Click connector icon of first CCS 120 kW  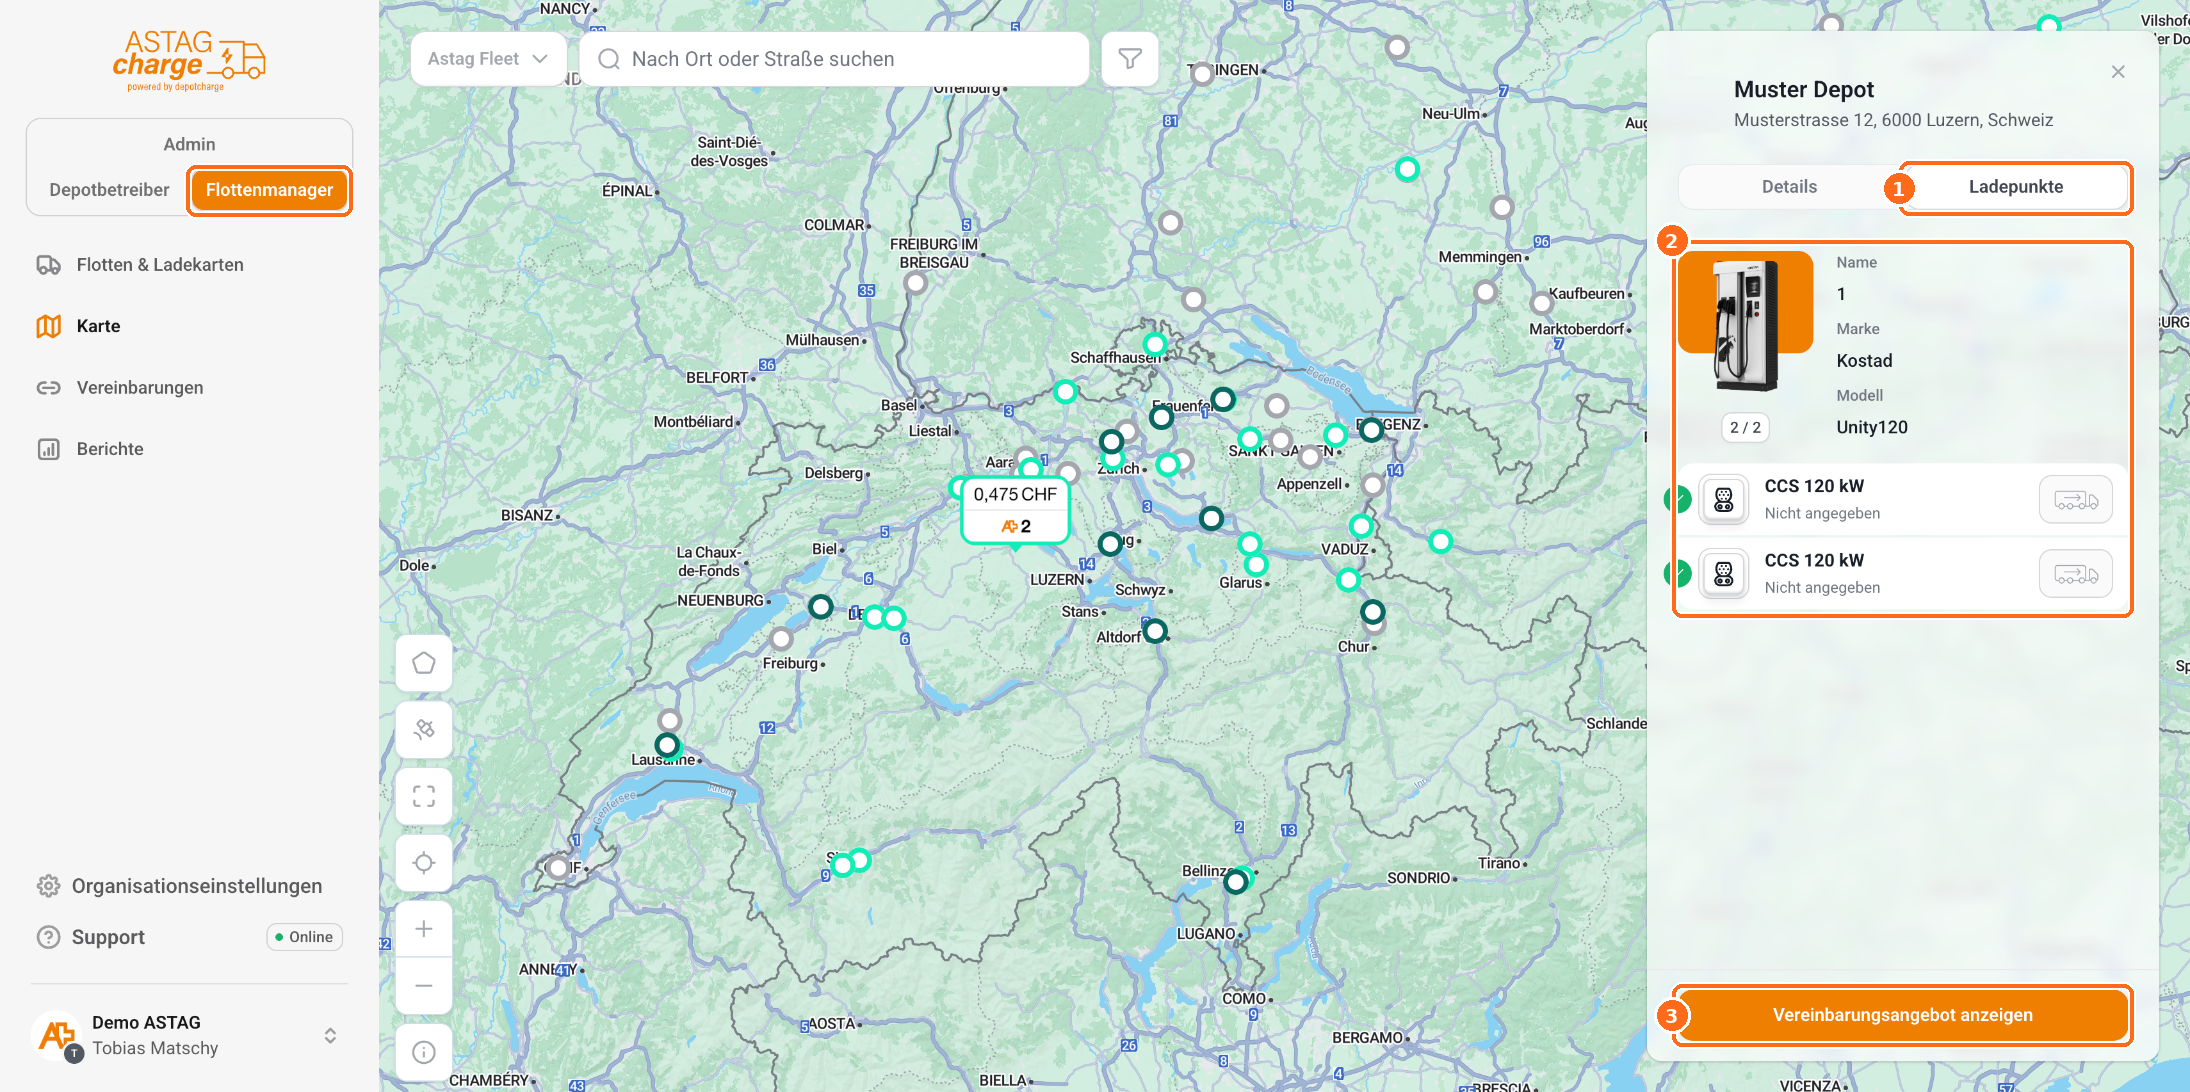(x=1724, y=500)
